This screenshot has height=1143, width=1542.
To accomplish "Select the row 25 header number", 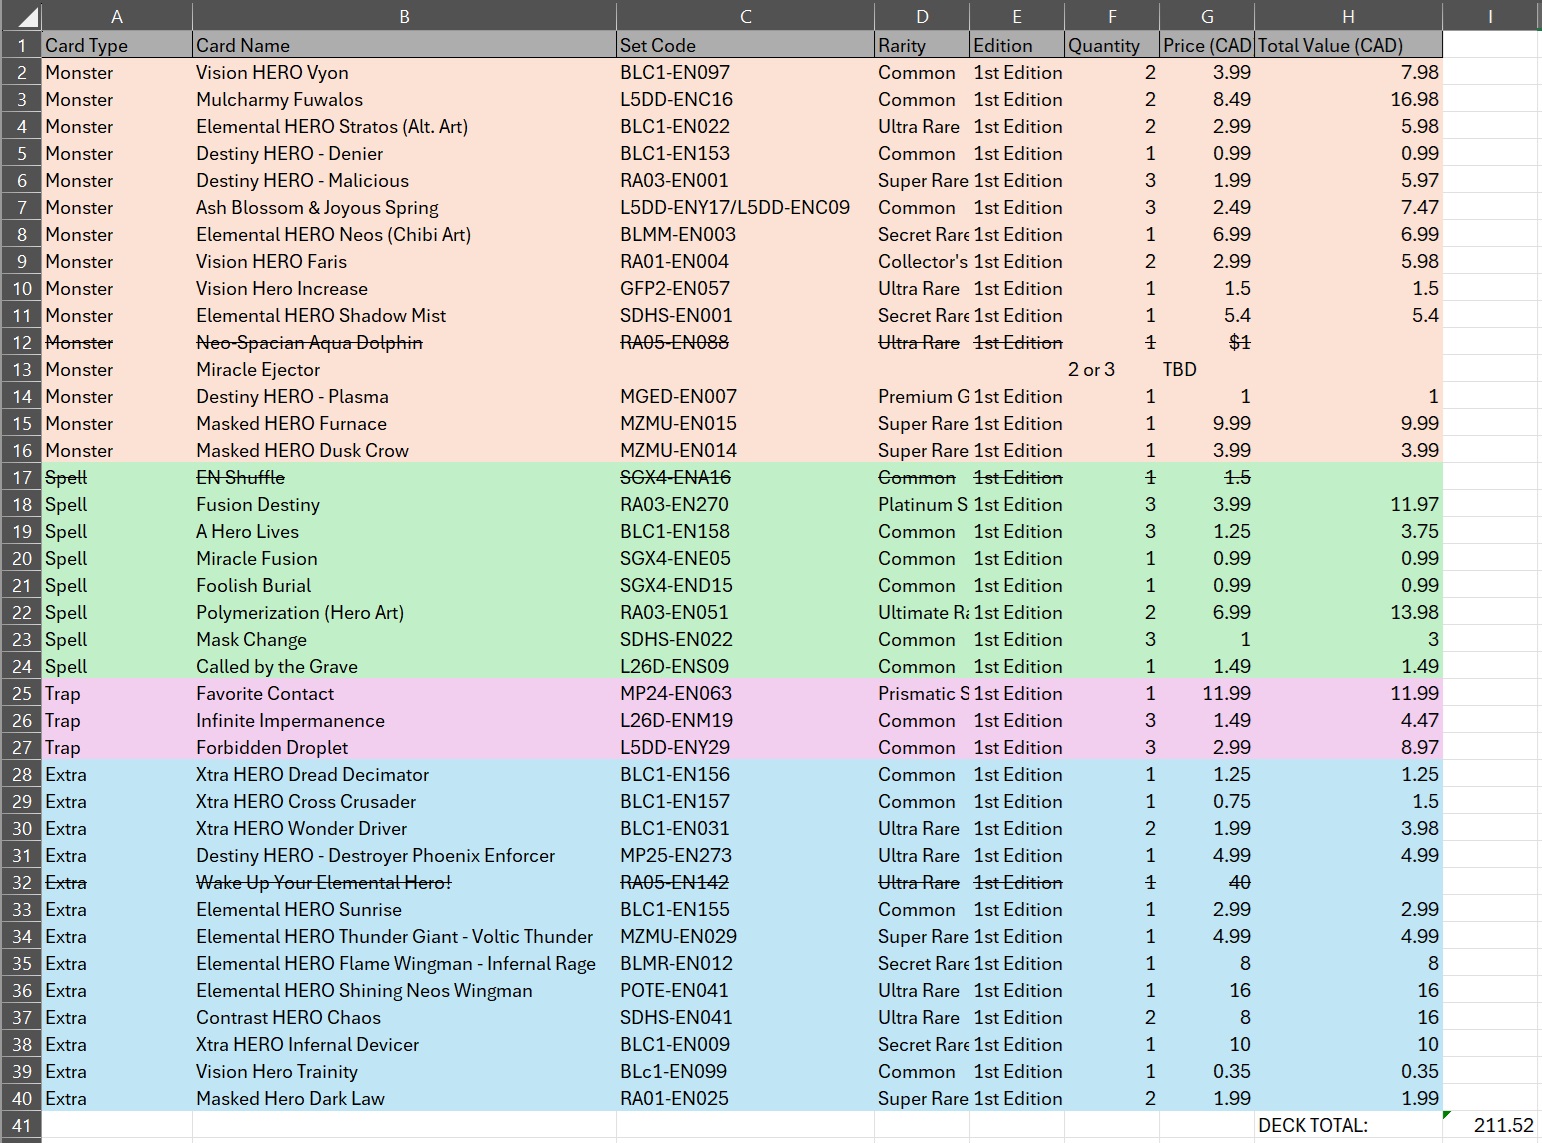I will (21, 693).
